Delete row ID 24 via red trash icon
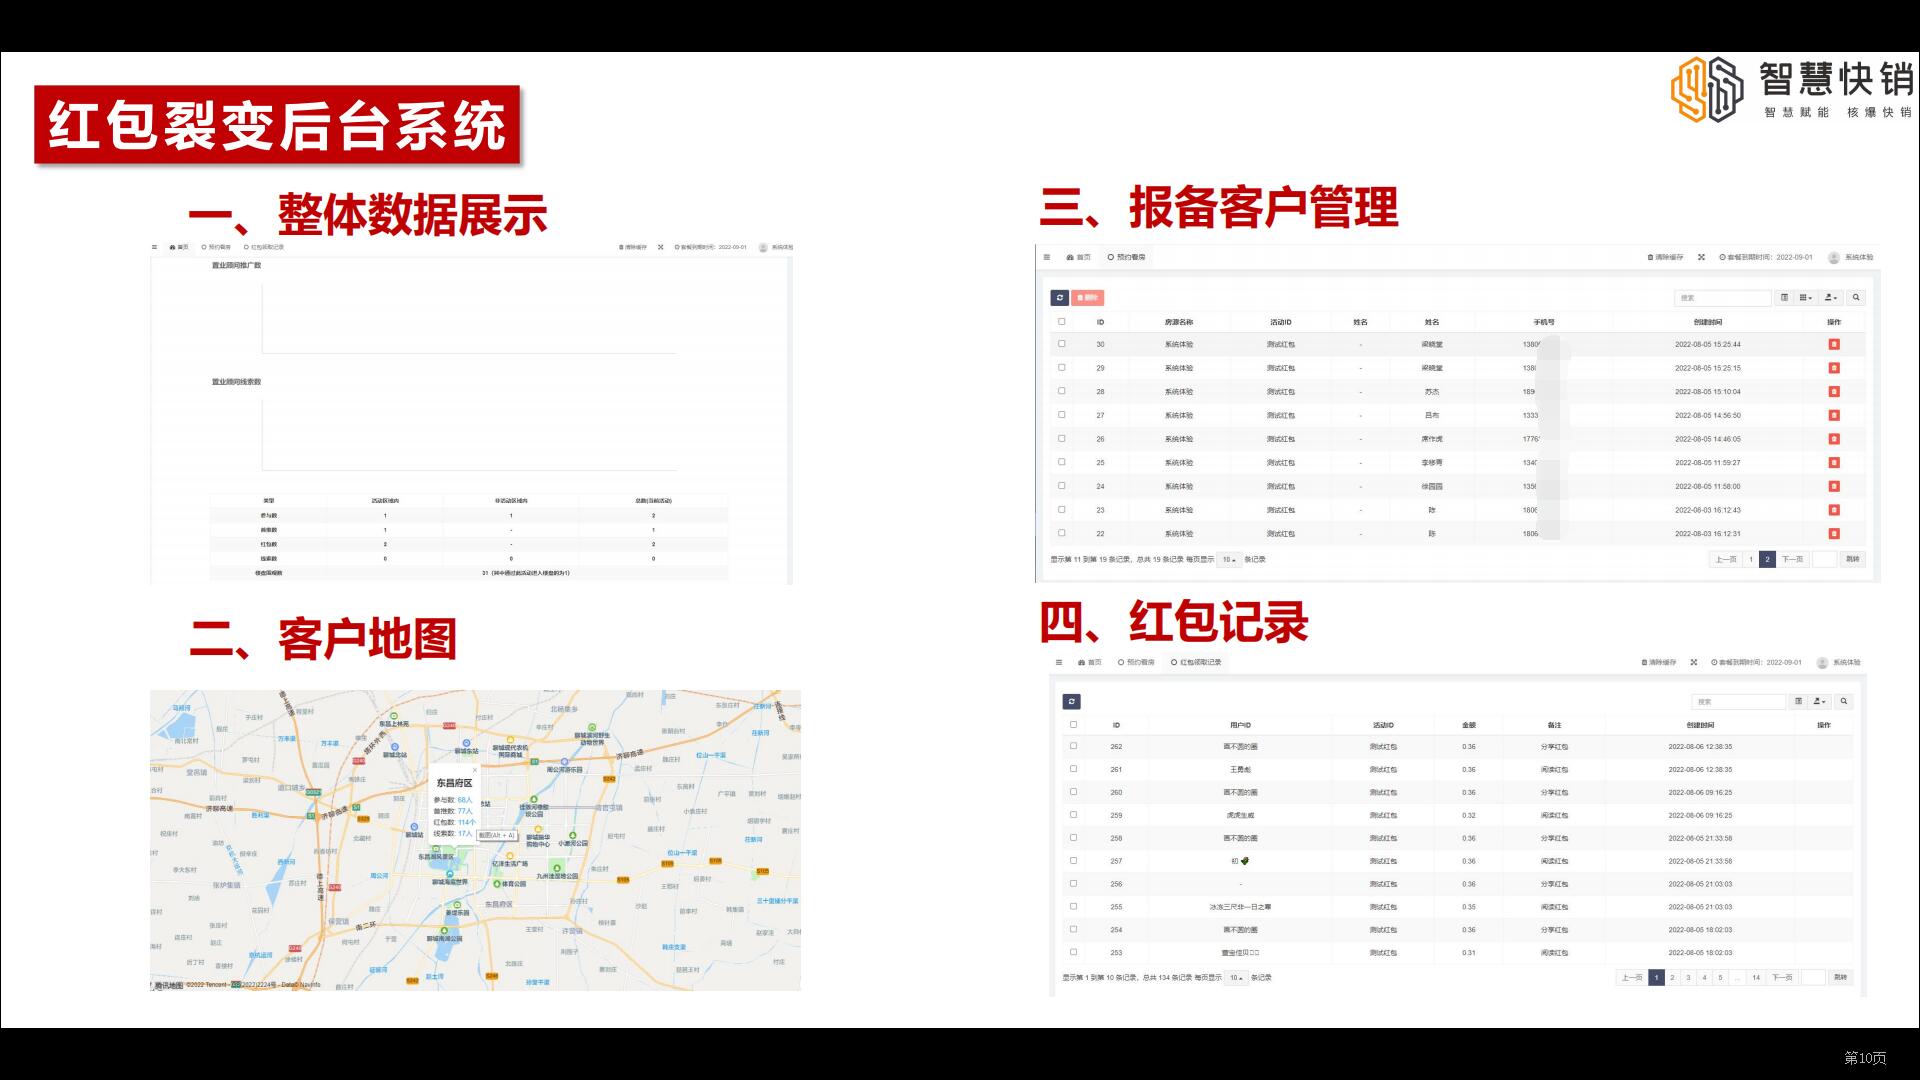This screenshot has height=1080, width=1920. coord(1834,486)
